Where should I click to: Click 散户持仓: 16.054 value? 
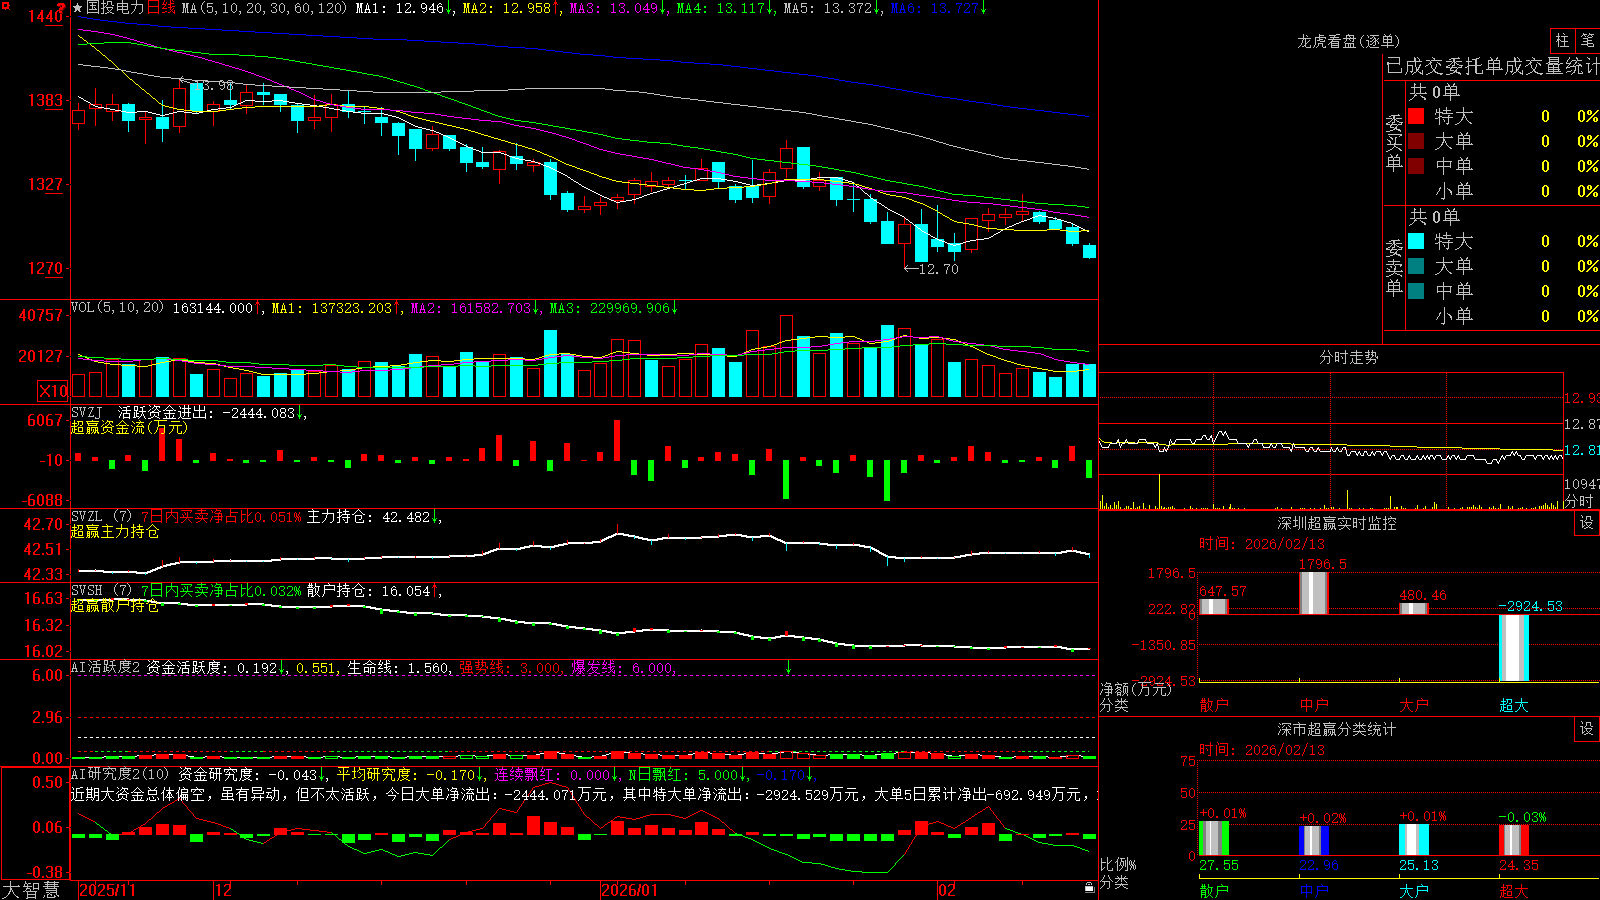pyautogui.click(x=369, y=591)
